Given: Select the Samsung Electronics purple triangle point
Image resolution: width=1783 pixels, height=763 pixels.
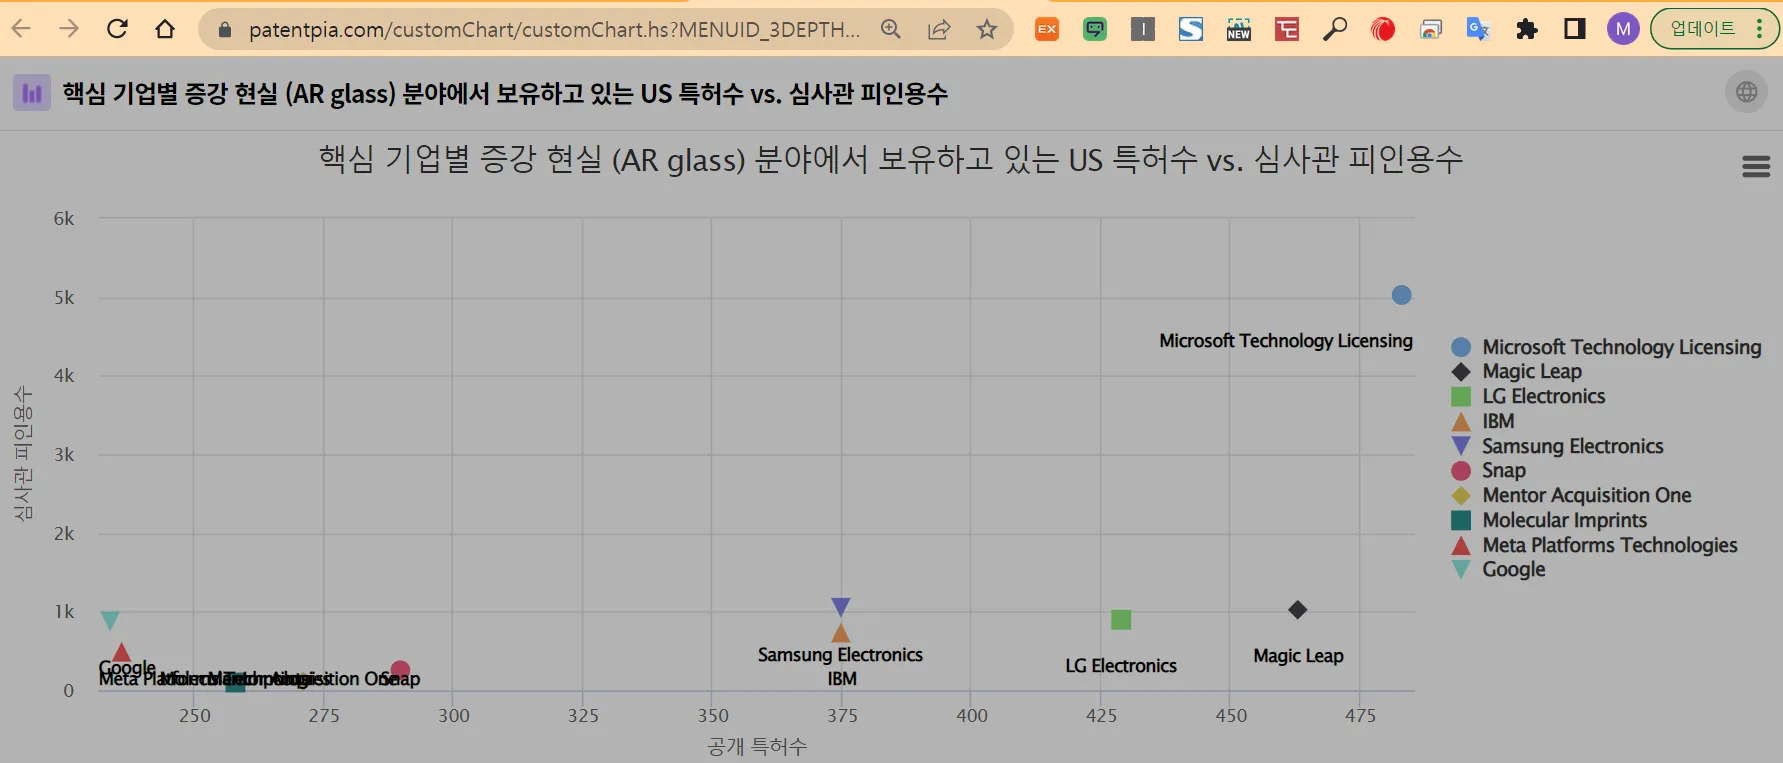Looking at the screenshot, I should pos(841,606).
